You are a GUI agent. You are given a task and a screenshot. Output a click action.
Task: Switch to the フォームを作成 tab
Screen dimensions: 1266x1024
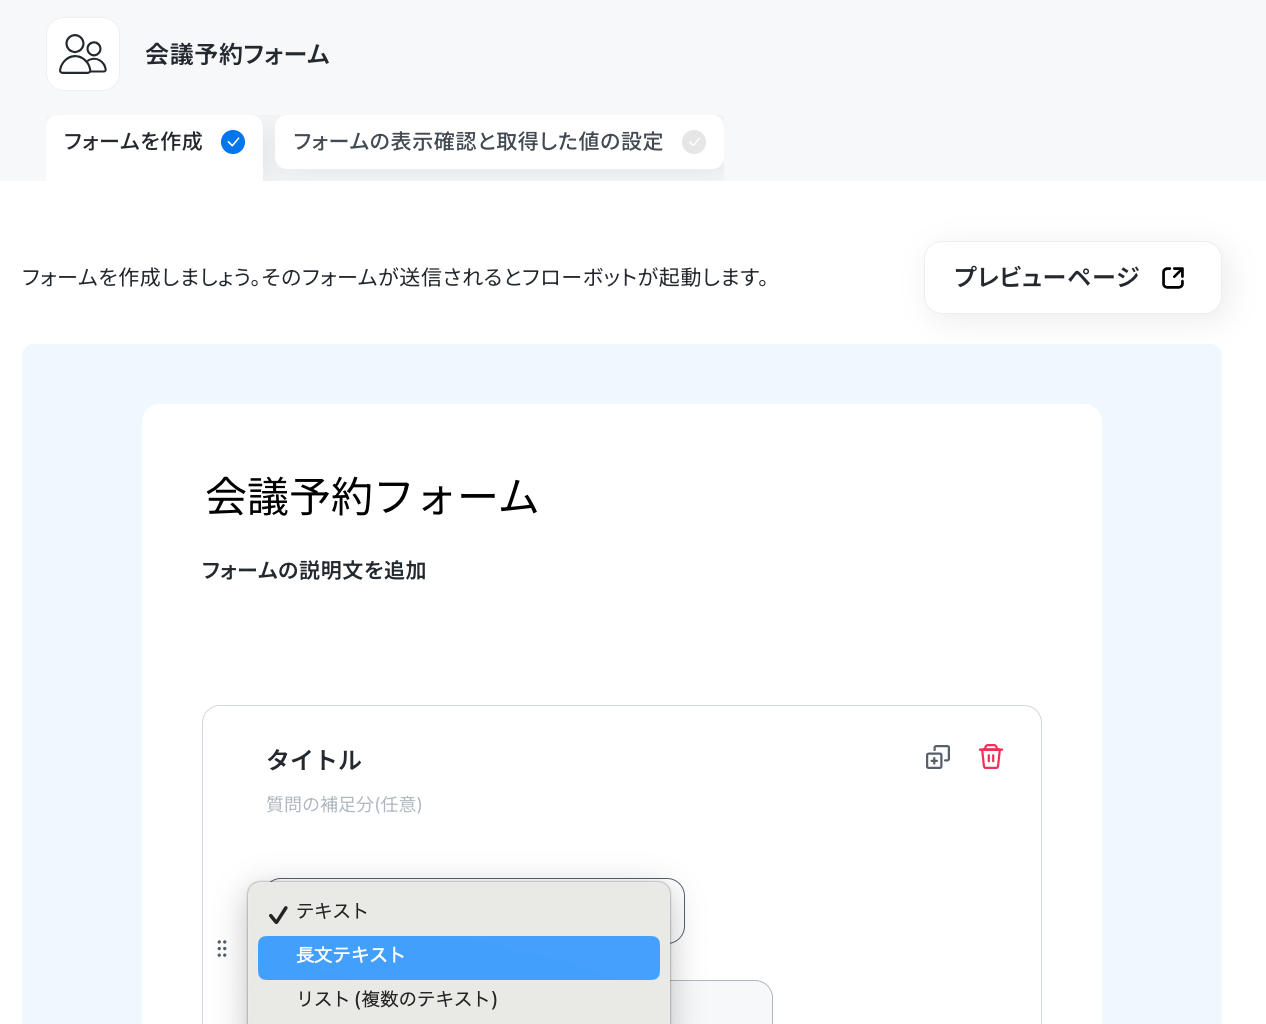click(x=154, y=142)
